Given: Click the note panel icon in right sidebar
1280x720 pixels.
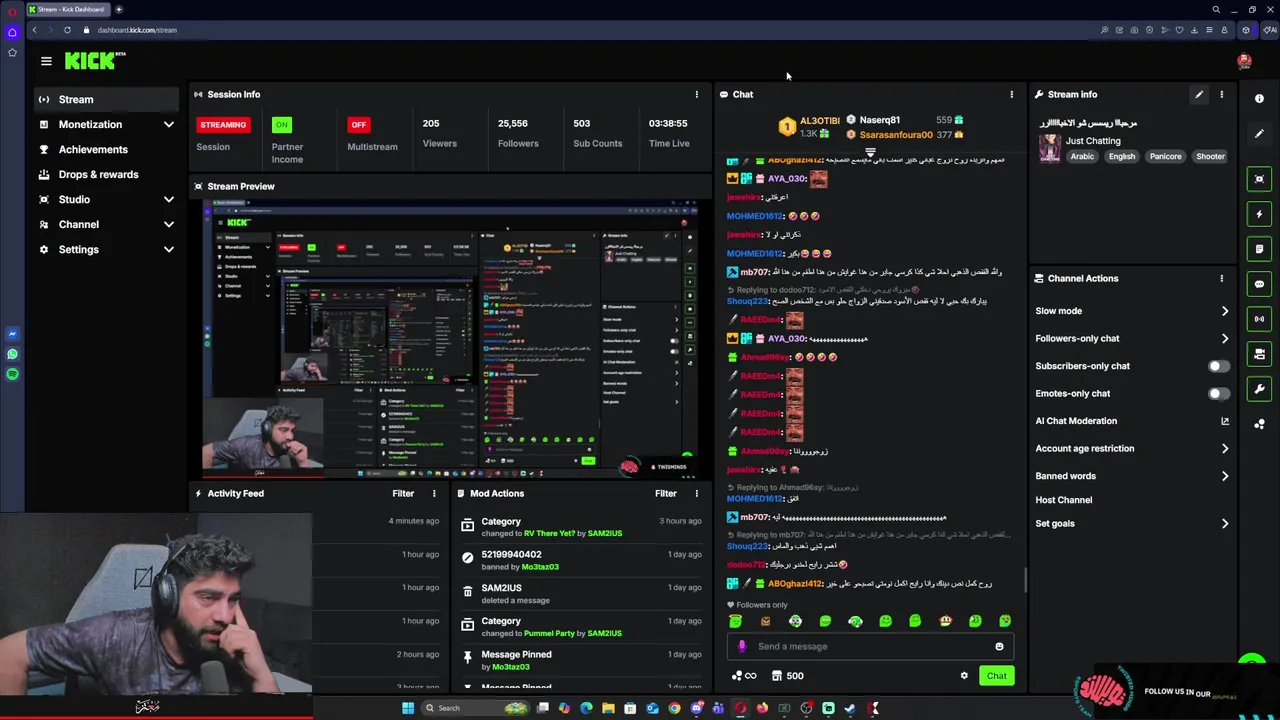Looking at the screenshot, I should click(x=1259, y=249).
